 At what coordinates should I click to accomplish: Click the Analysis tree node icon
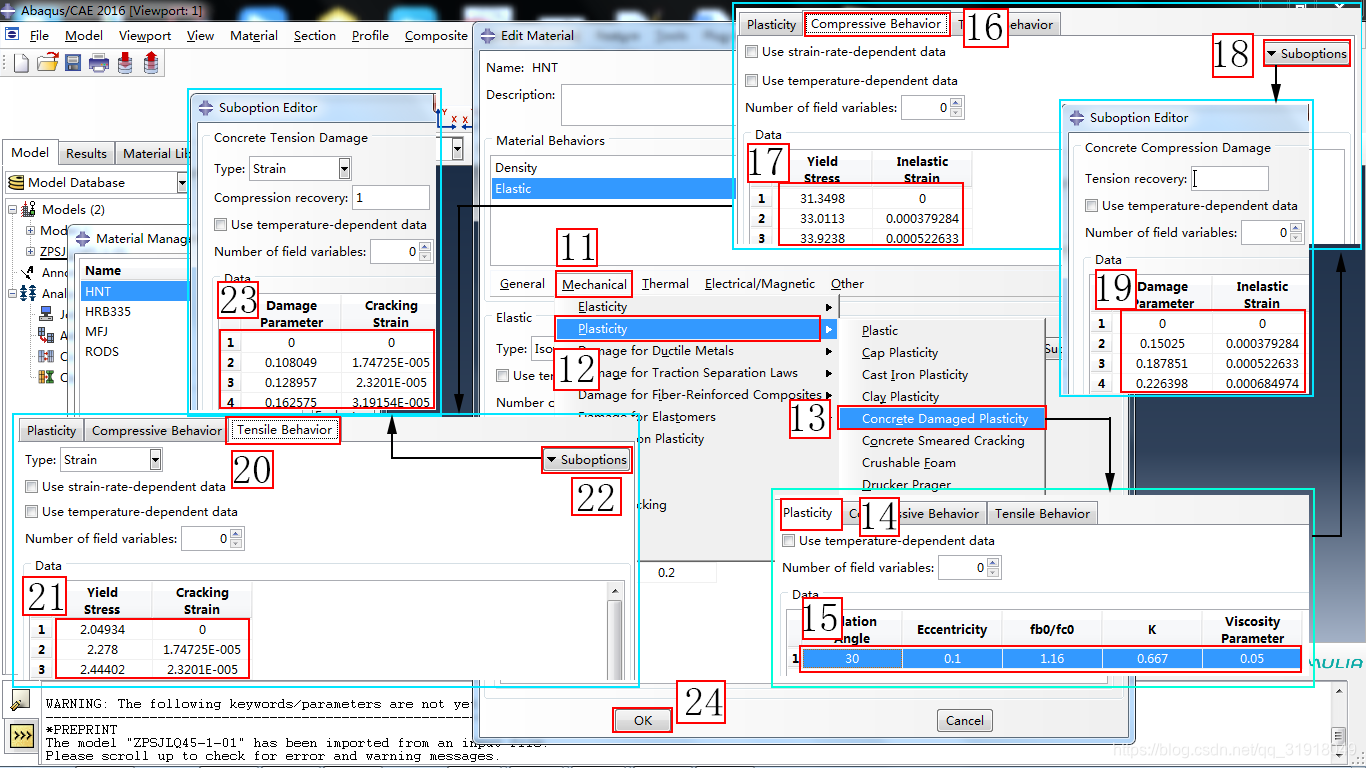coord(30,294)
